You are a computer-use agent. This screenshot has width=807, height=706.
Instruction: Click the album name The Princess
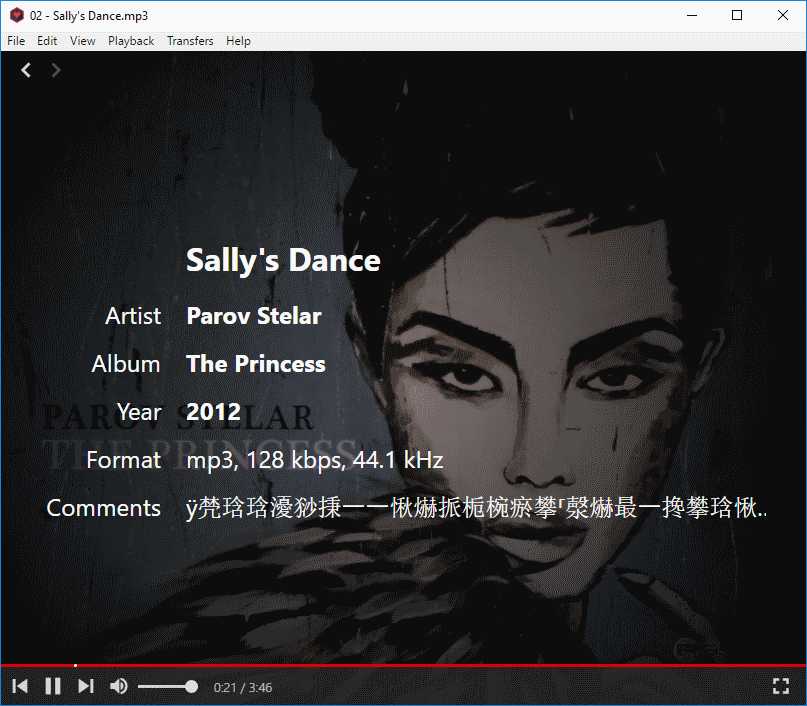pyautogui.click(x=256, y=364)
